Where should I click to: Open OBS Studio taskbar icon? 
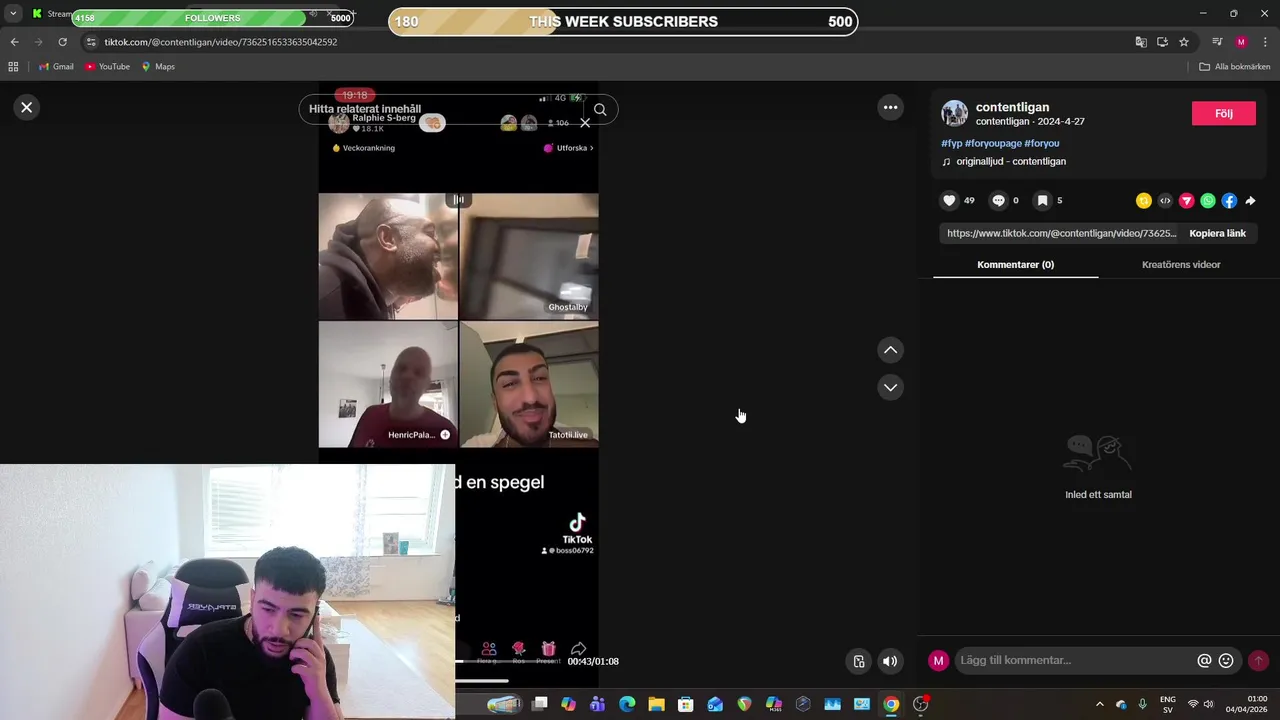(x=921, y=704)
